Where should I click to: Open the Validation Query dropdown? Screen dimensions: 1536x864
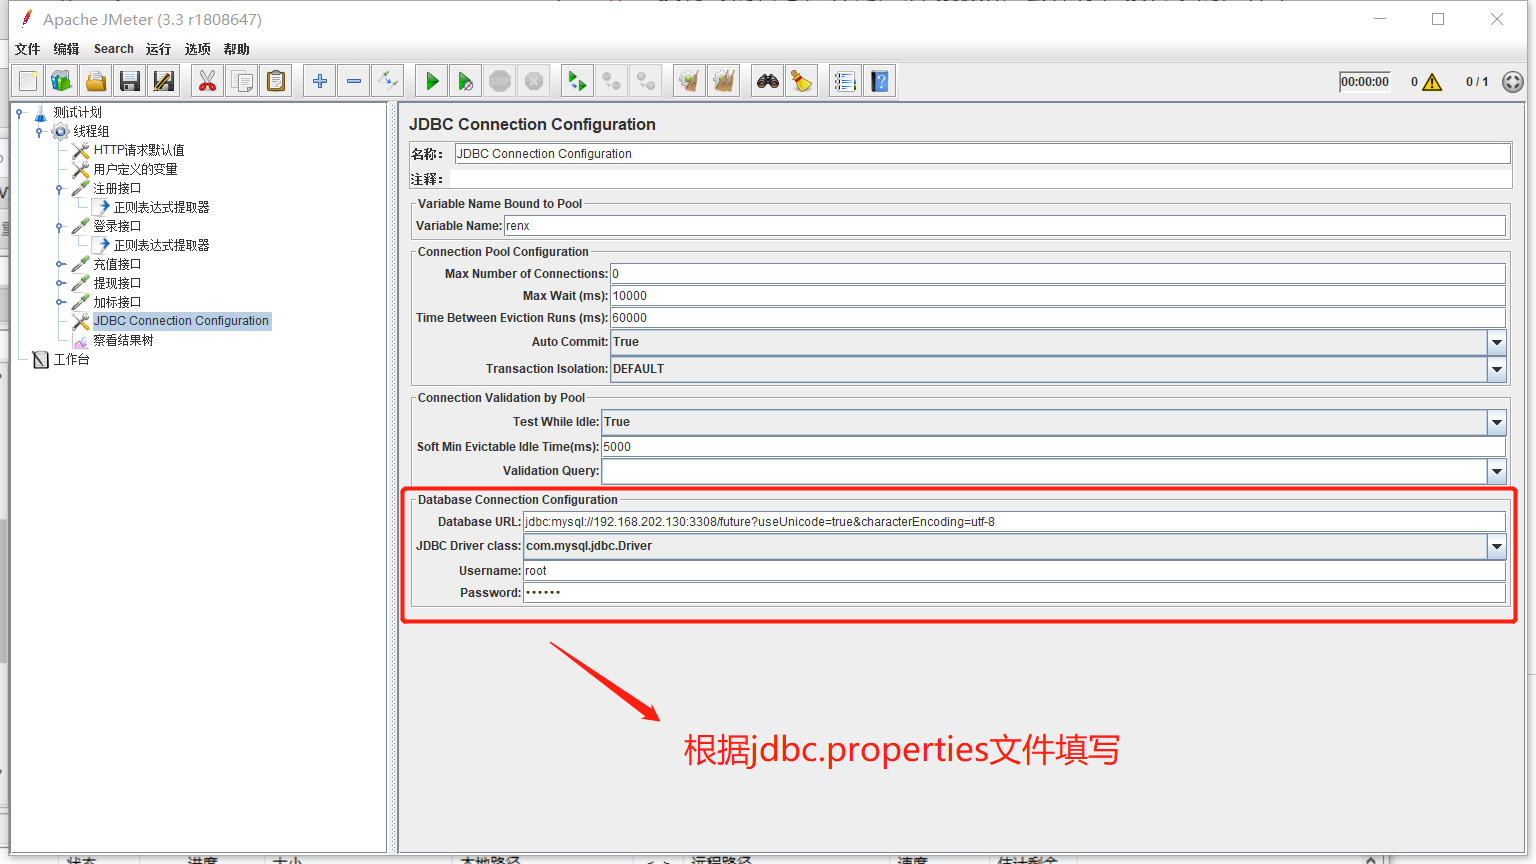tap(1497, 471)
